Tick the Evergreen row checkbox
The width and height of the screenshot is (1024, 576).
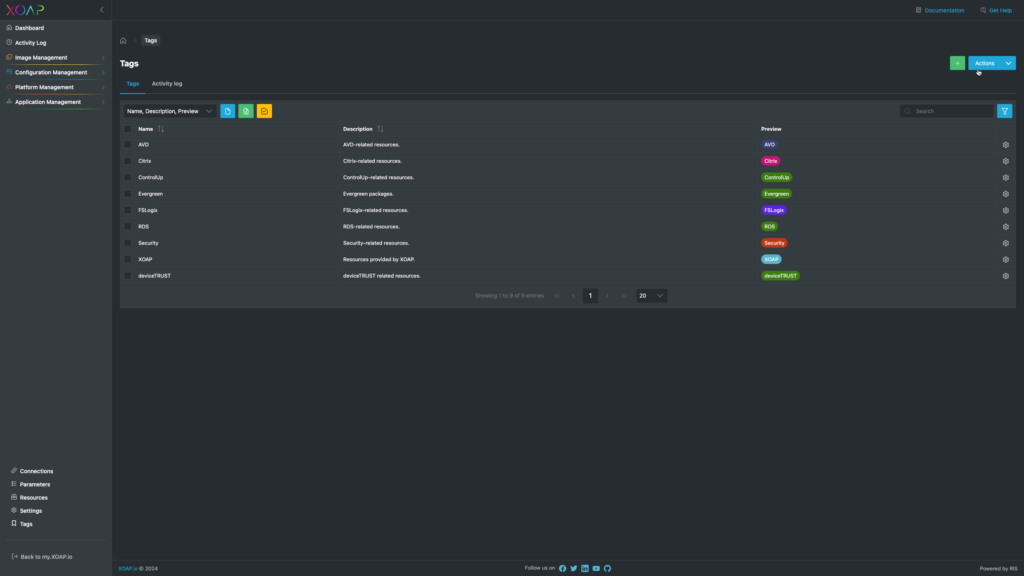point(128,194)
